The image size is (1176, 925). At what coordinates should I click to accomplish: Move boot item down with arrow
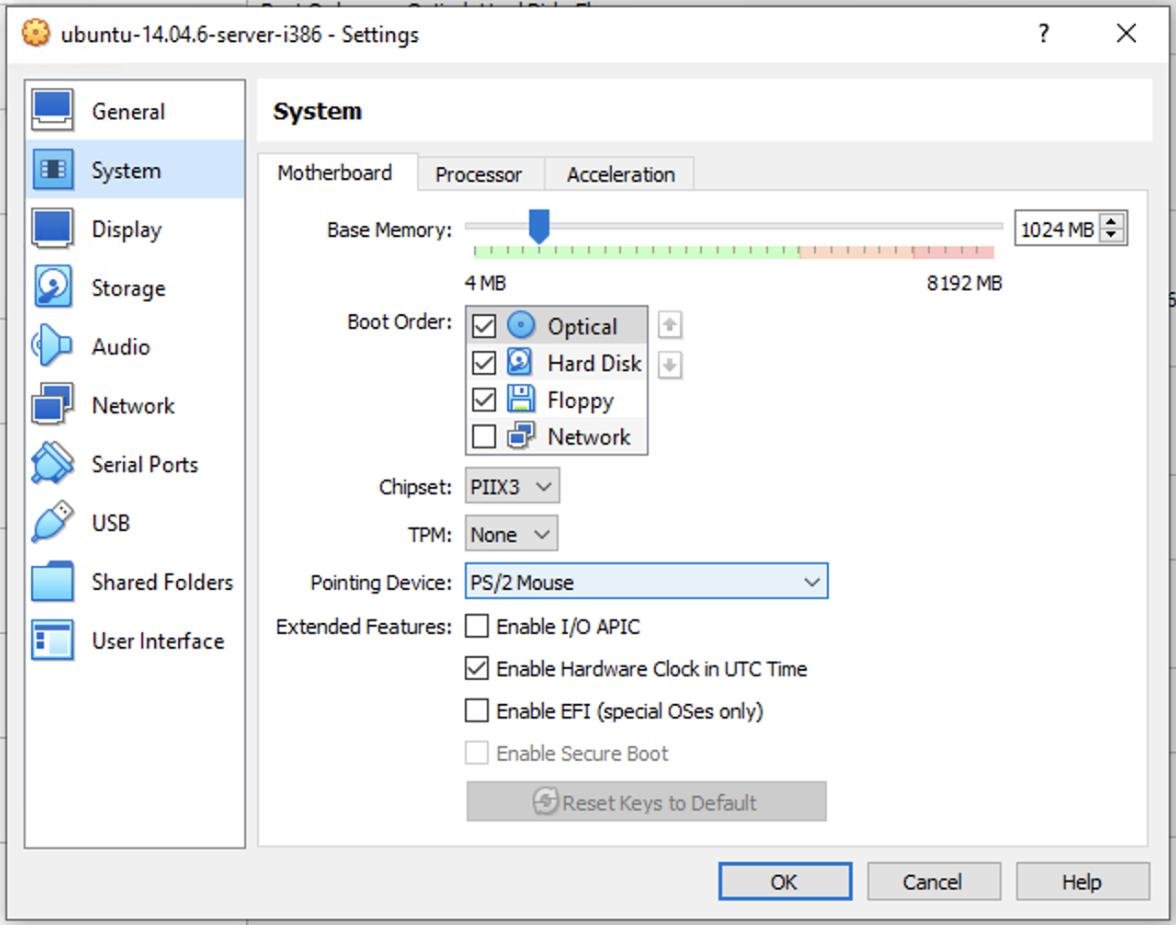[670, 365]
